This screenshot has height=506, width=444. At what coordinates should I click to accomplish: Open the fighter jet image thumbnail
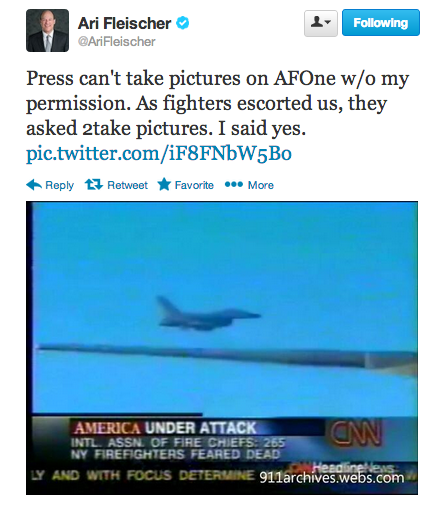click(222, 348)
